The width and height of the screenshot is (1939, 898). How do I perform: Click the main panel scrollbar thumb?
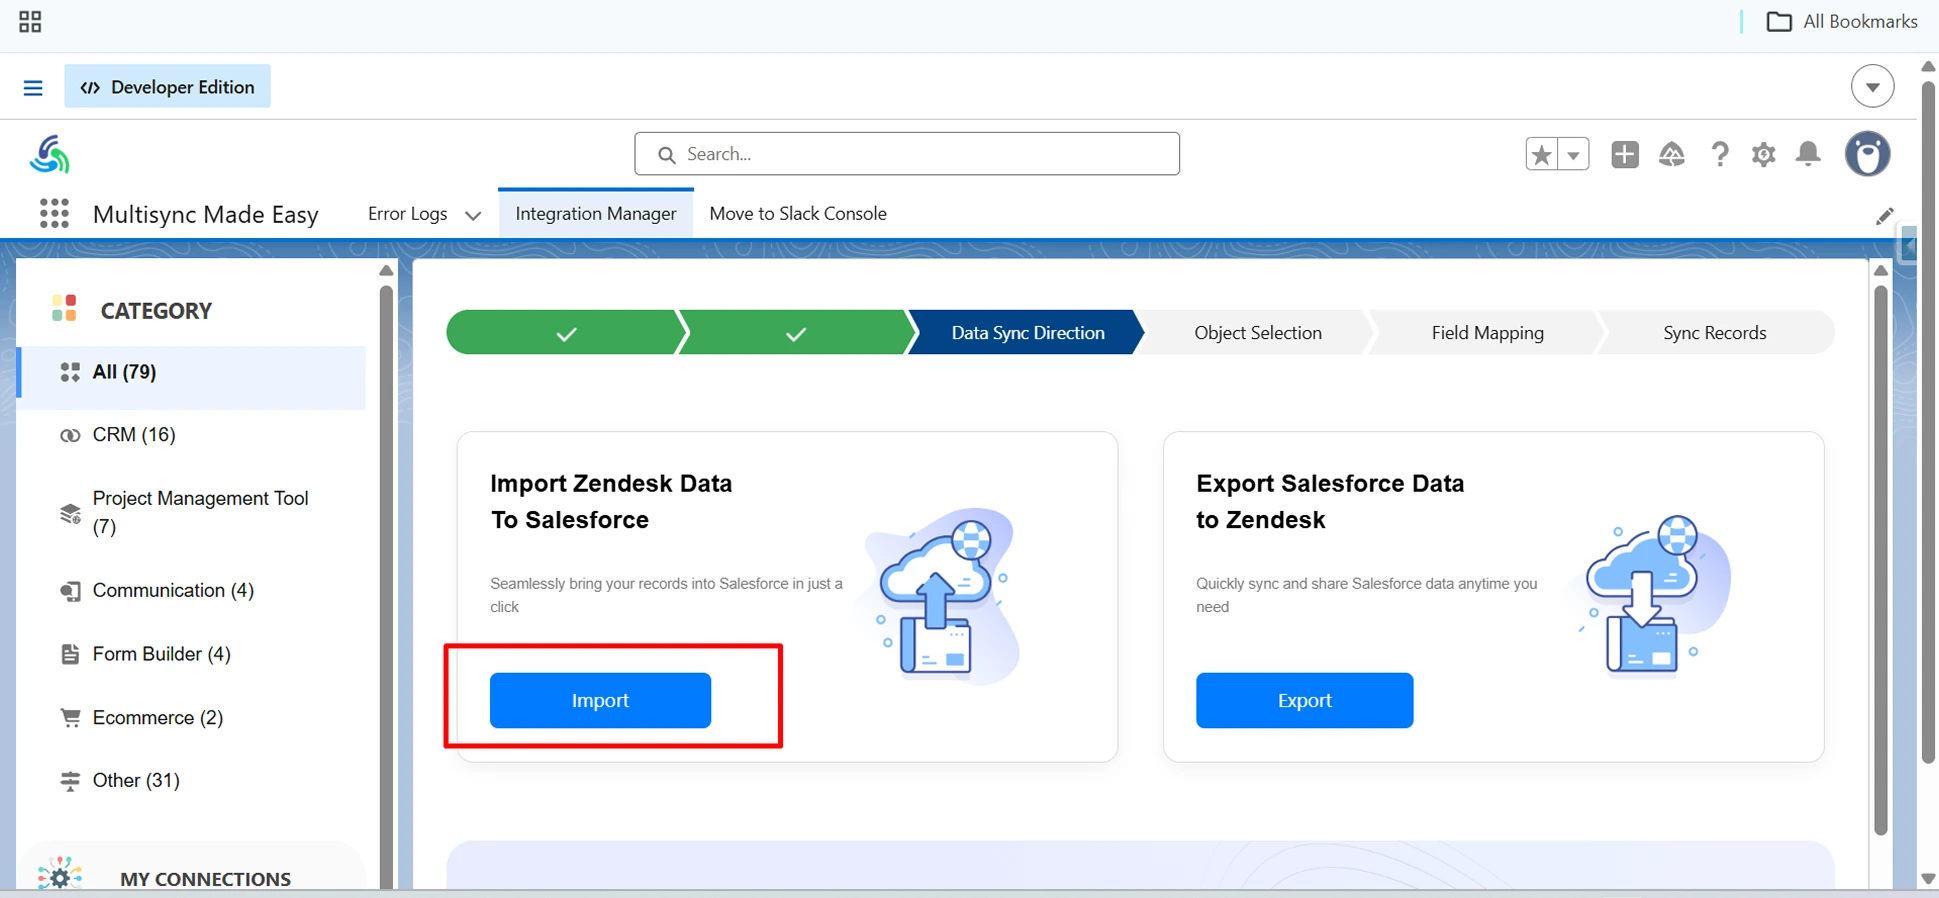1880,560
